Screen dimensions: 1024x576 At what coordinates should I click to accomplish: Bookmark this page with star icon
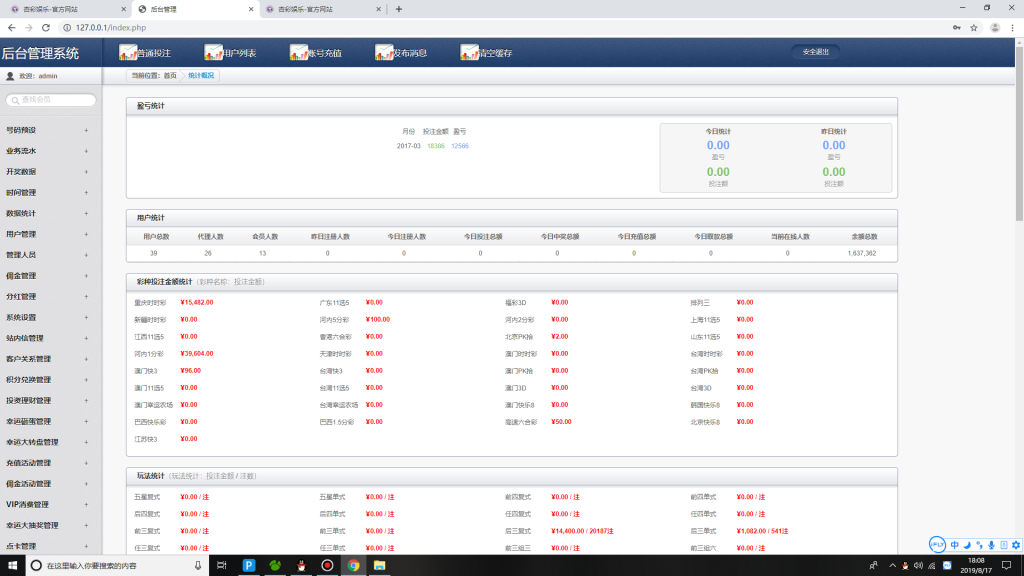(974, 27)
